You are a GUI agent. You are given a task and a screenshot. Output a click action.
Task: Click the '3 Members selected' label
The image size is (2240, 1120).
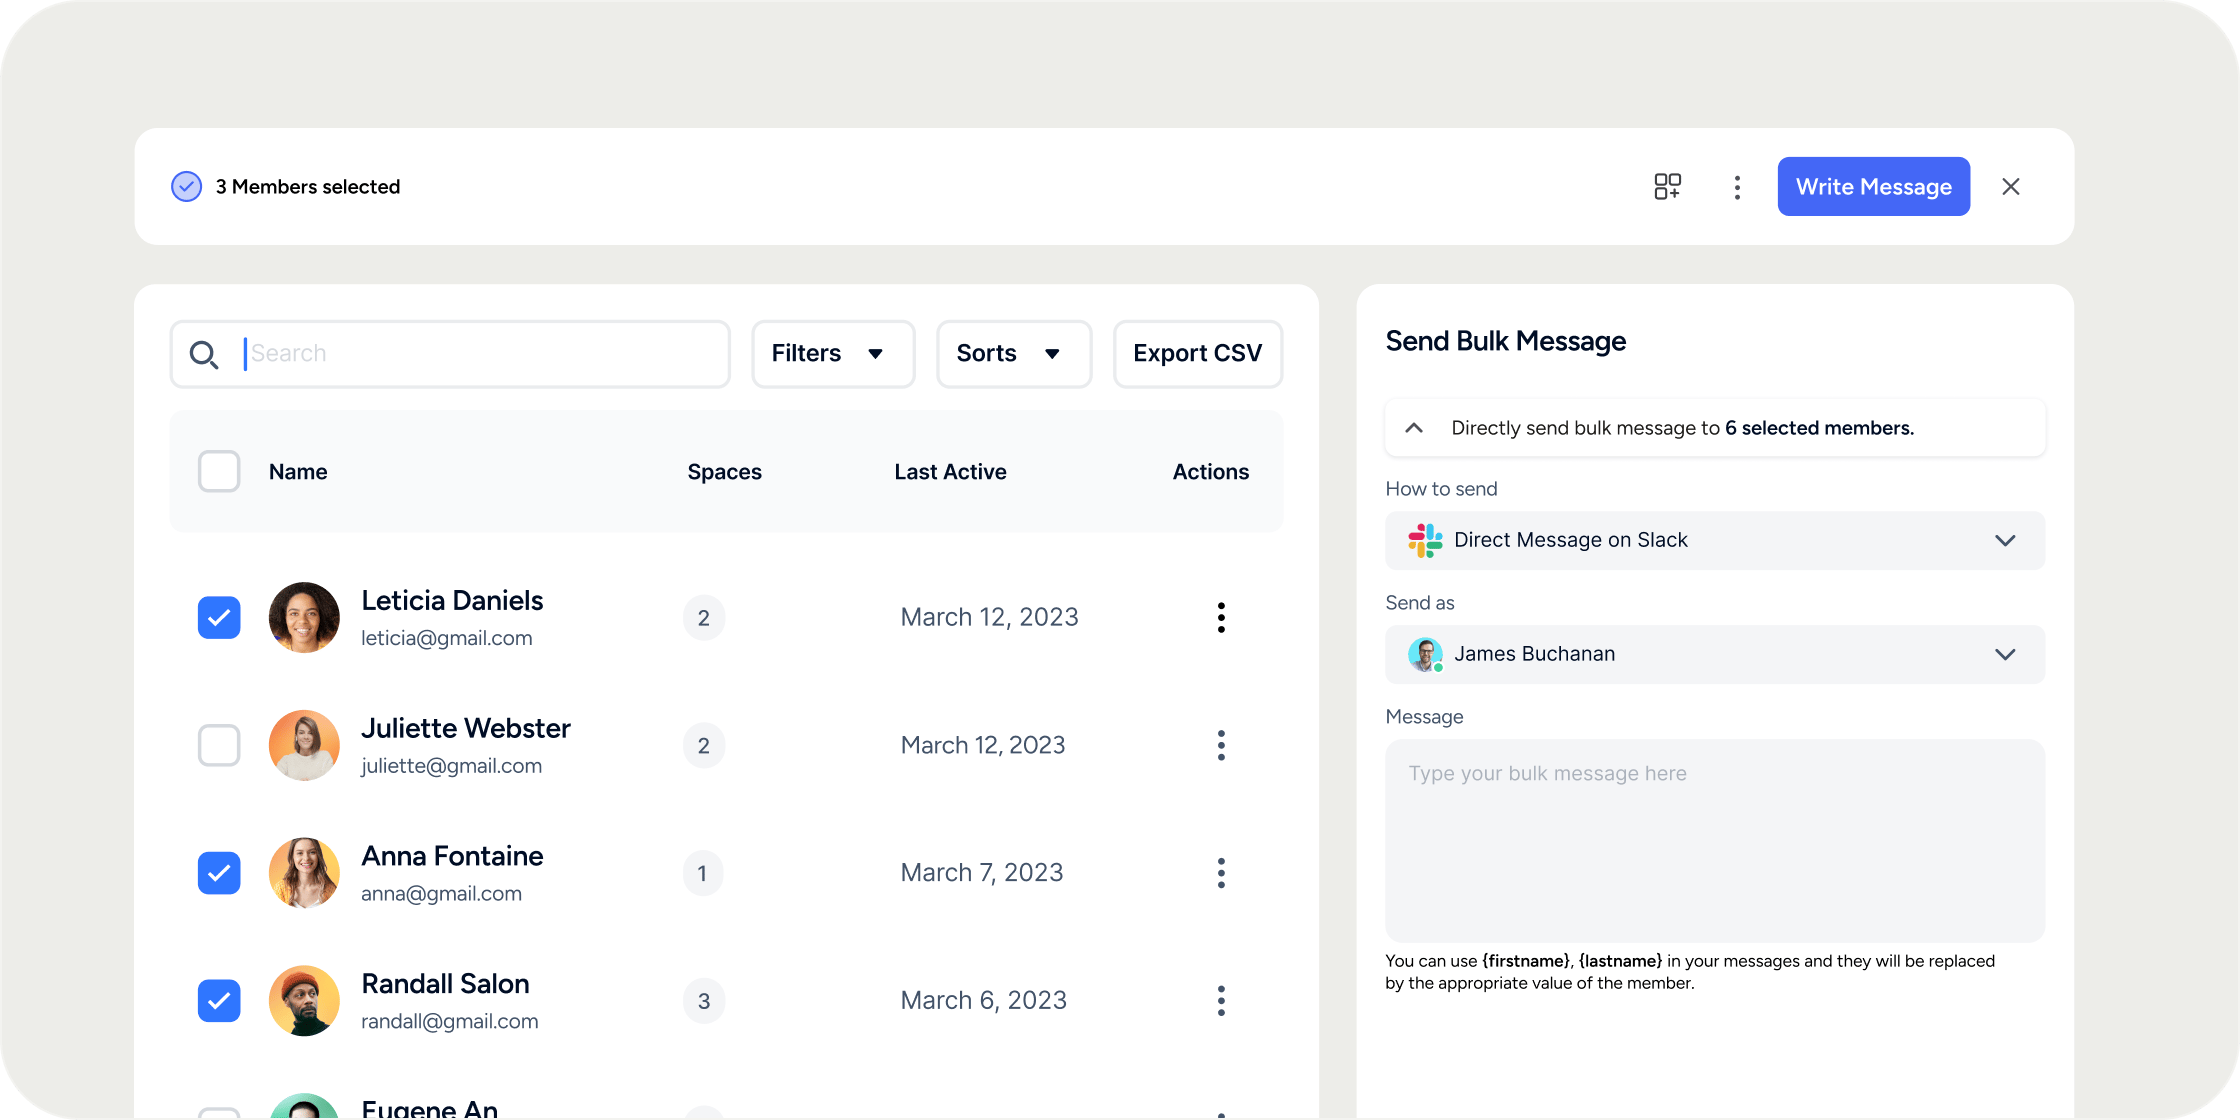308,187
